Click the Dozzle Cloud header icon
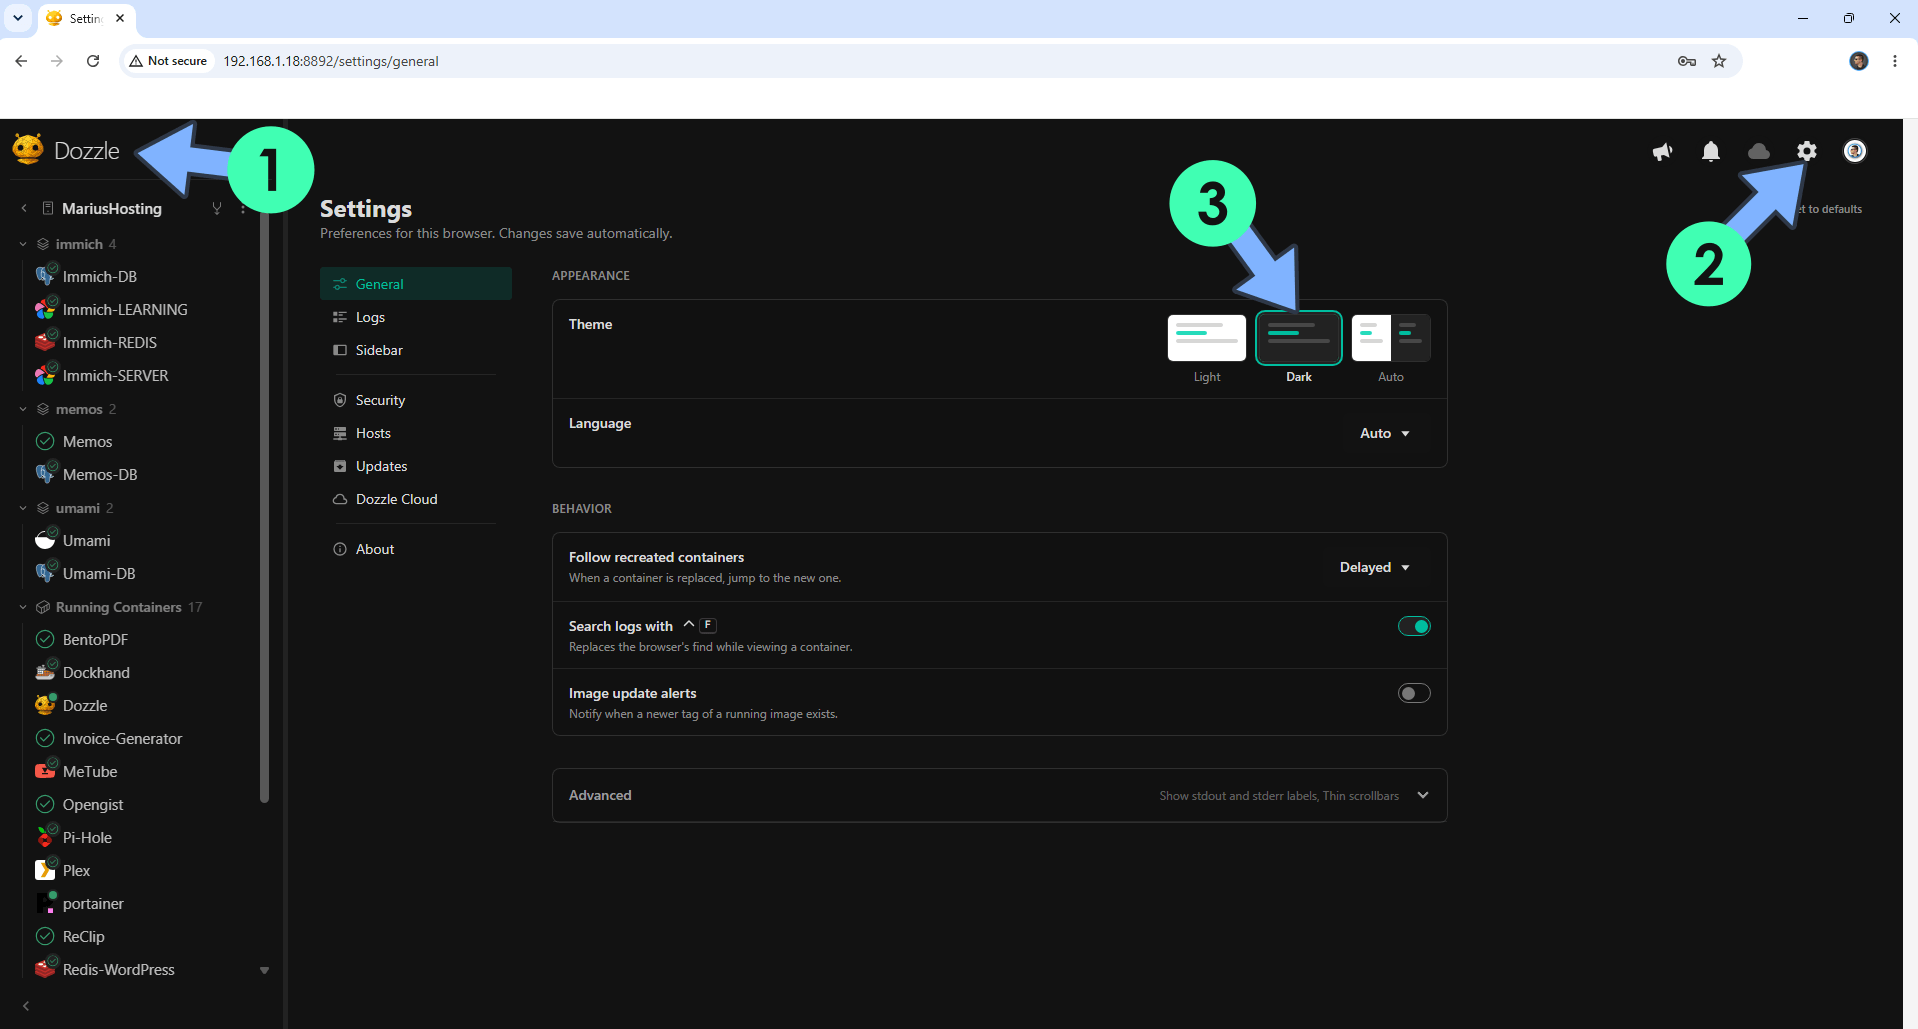This screenshot has width=1918, height=1029. point(1759,151)
